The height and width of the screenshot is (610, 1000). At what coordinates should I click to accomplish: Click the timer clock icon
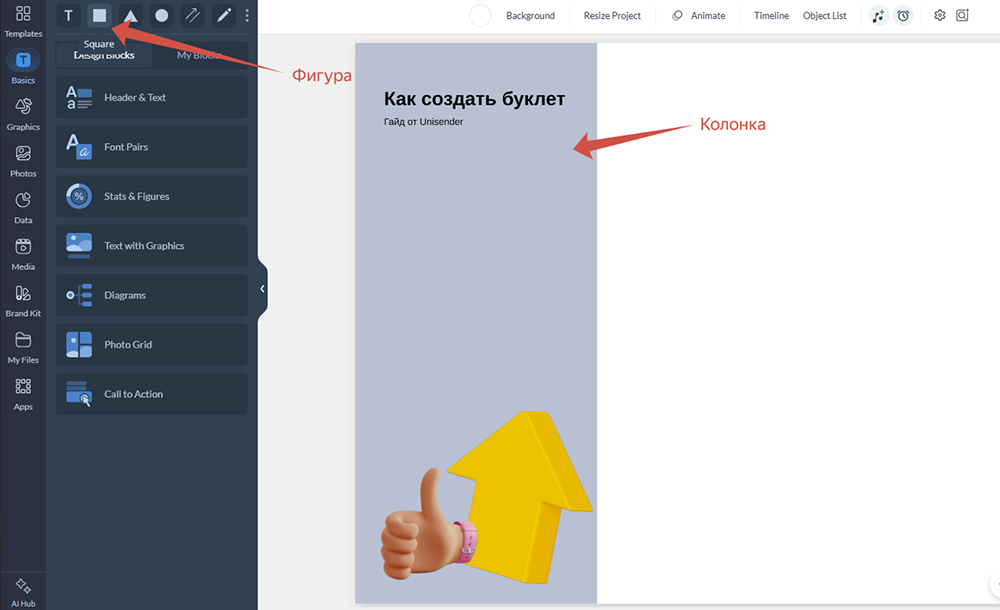[903, 16]
